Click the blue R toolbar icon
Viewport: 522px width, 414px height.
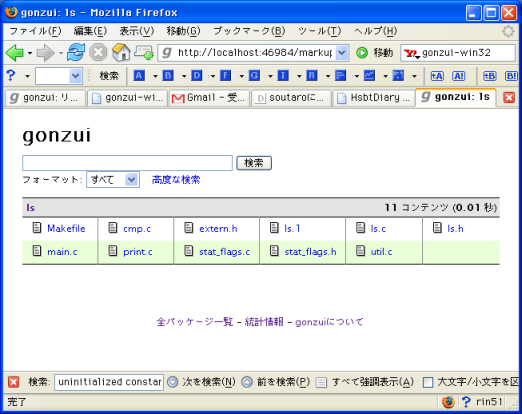point(311,76)
